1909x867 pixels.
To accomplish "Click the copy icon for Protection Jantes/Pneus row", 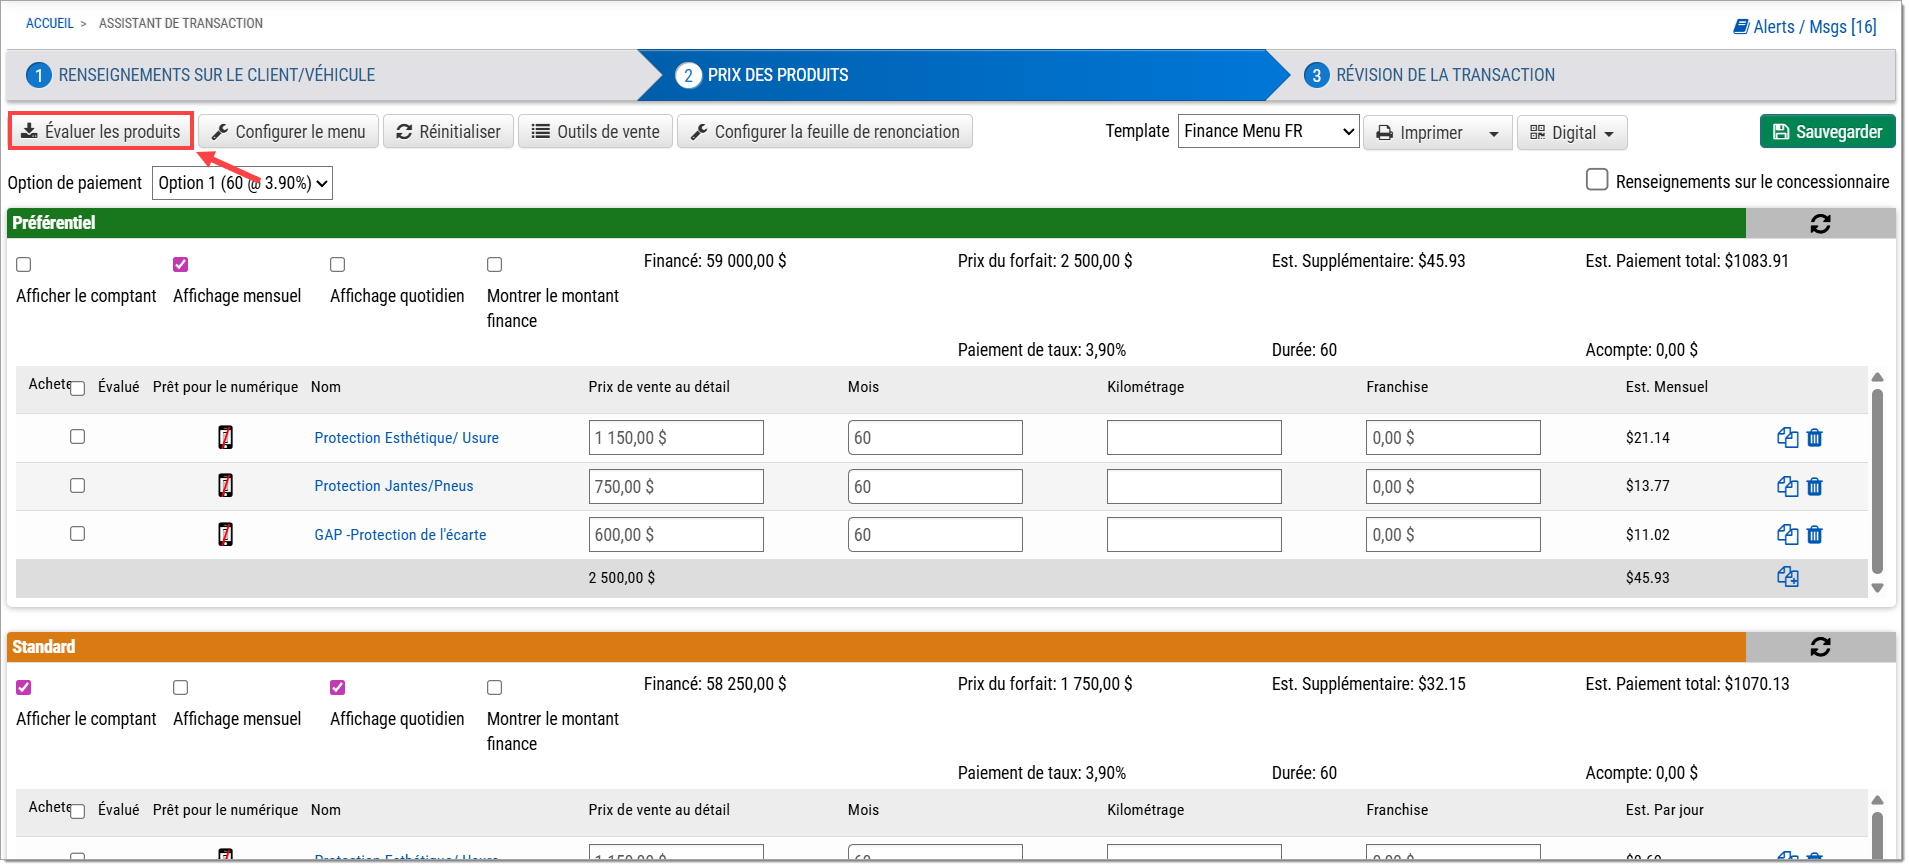I will (1787, 487).
